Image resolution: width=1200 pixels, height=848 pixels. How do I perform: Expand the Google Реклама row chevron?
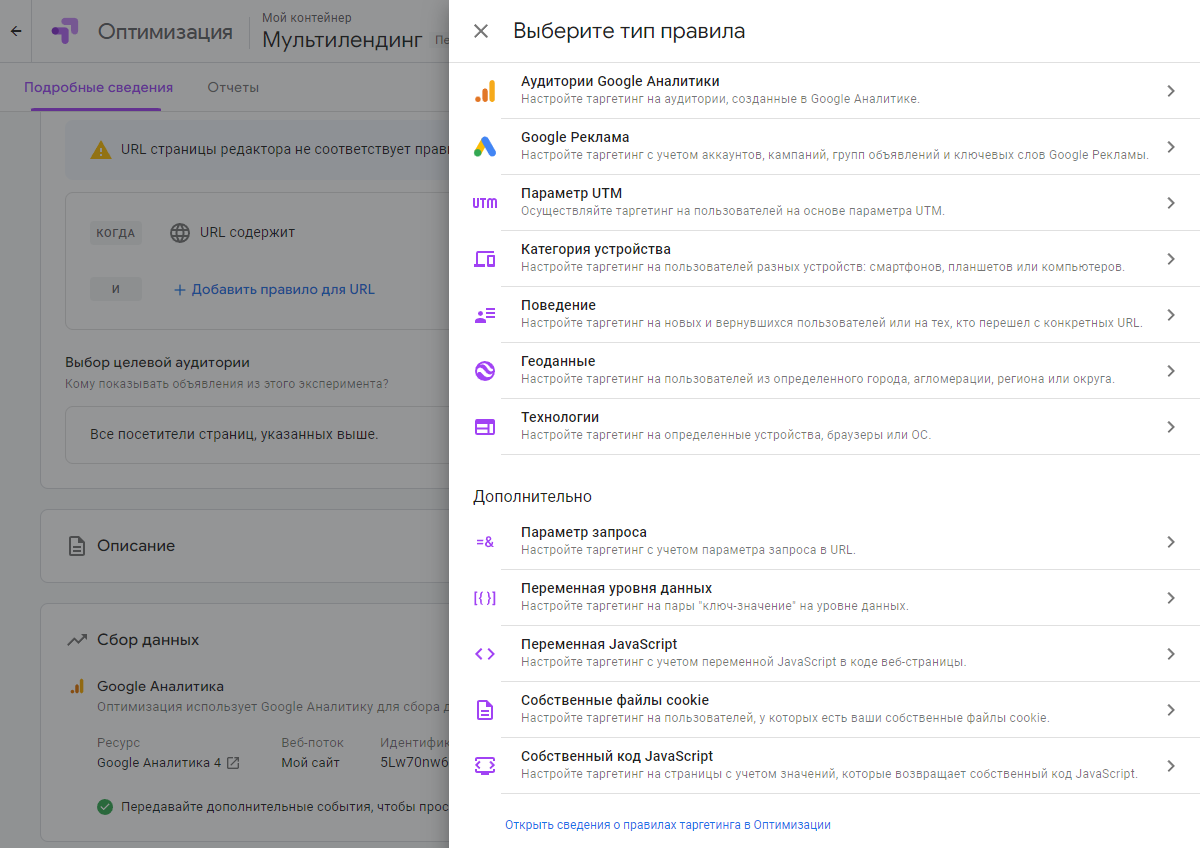(x=1171, y=147)
